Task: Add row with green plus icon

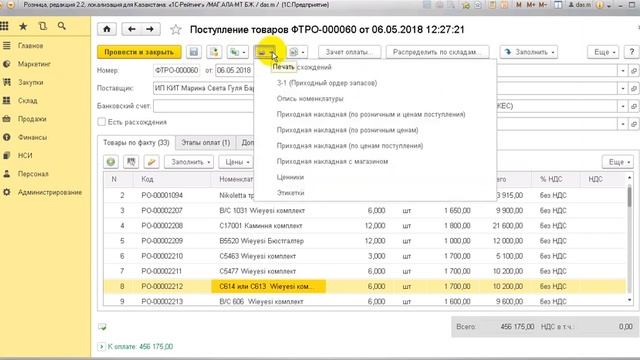Action: pos(111,162)
